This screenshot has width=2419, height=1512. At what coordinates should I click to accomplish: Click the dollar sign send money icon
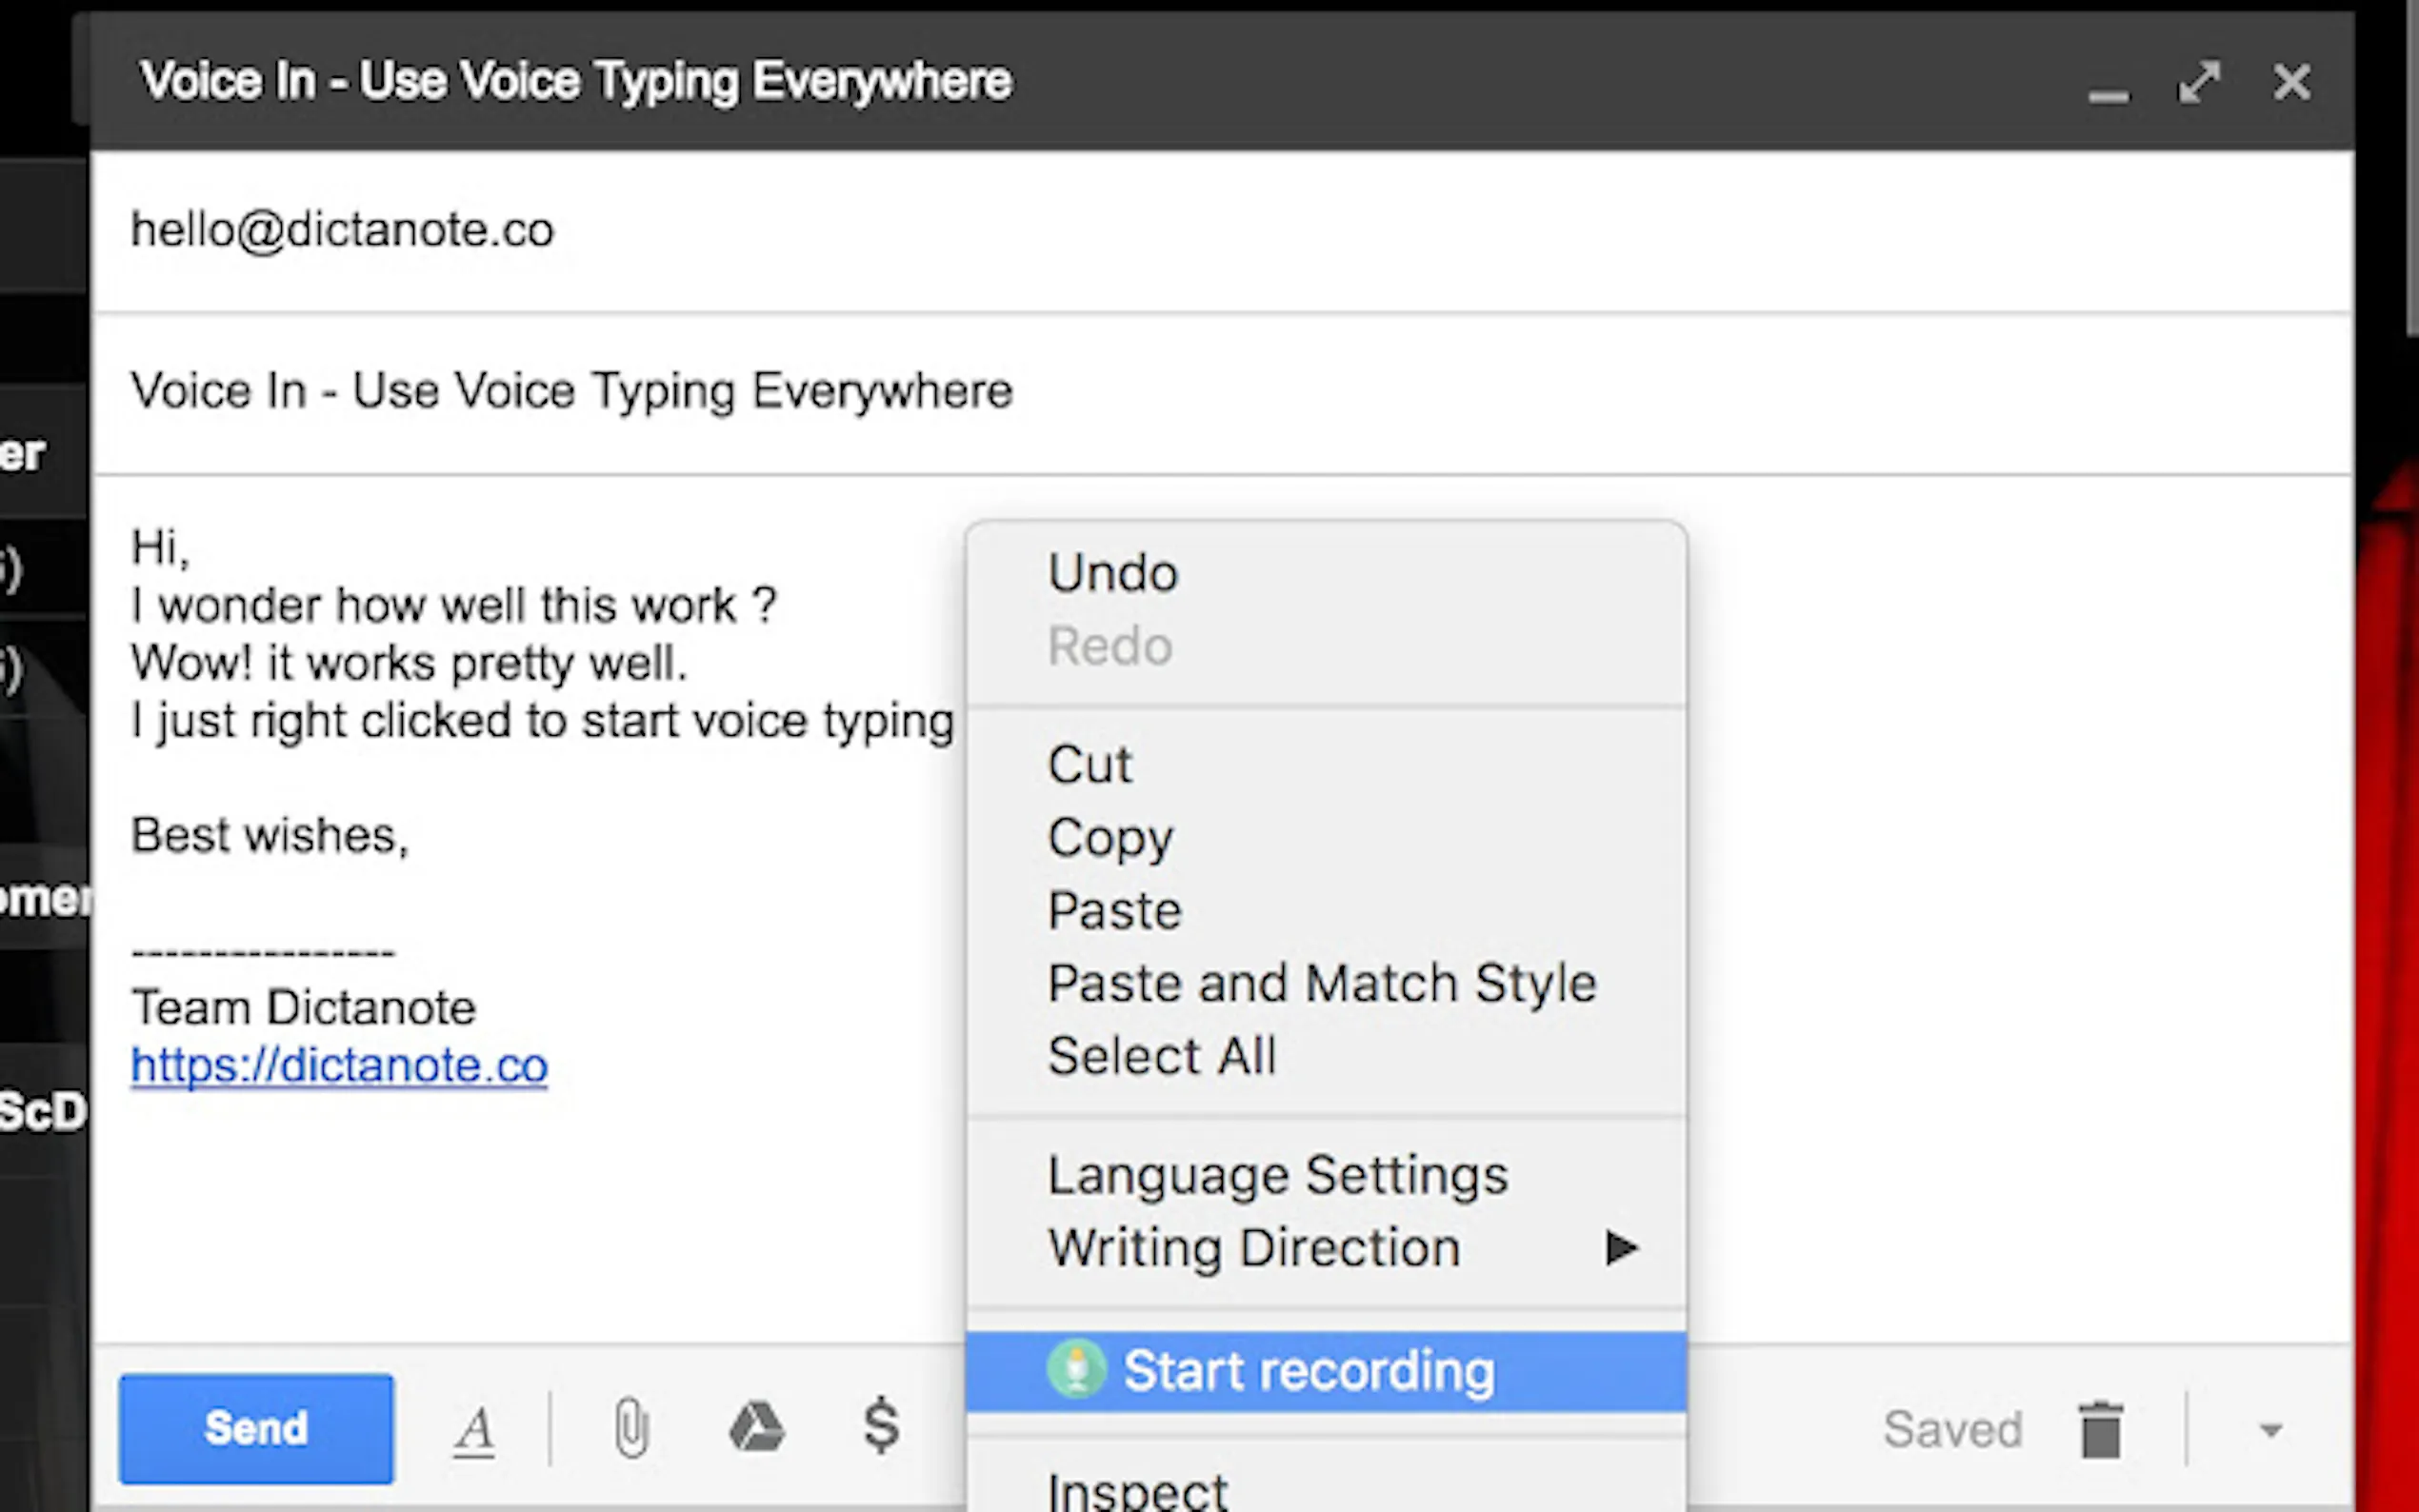pyautogui.click(x=881, y=1426)
